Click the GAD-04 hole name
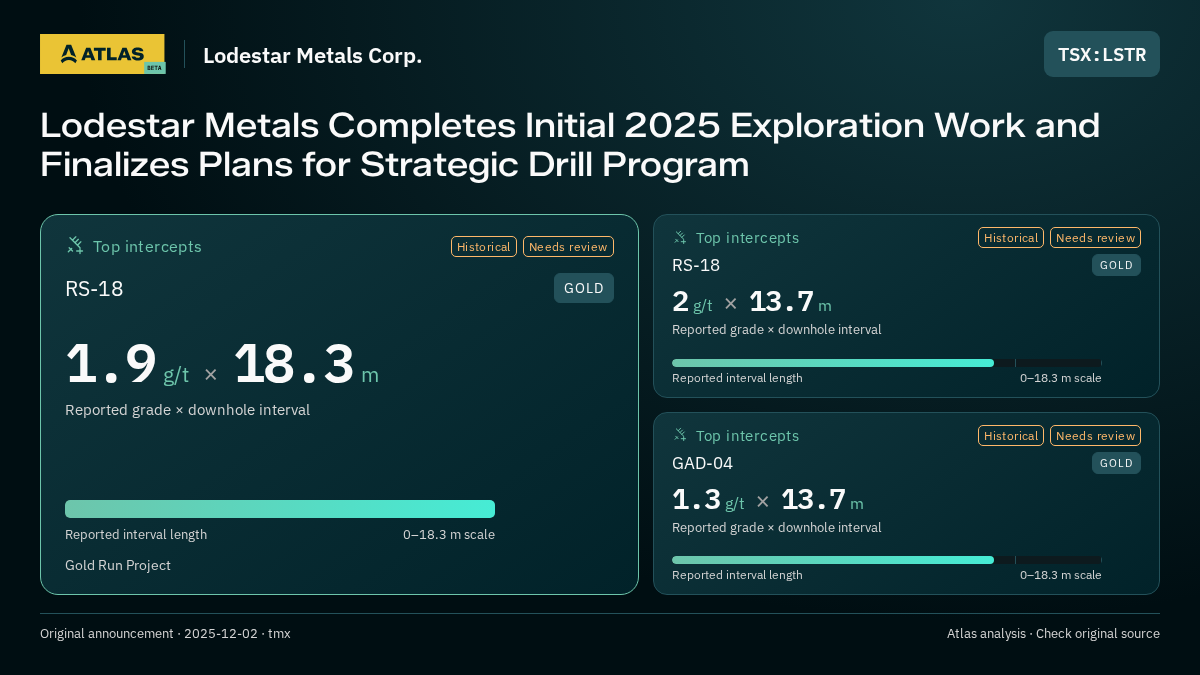The width and height of the screenshot is (1200, 675). coord(703,463)
